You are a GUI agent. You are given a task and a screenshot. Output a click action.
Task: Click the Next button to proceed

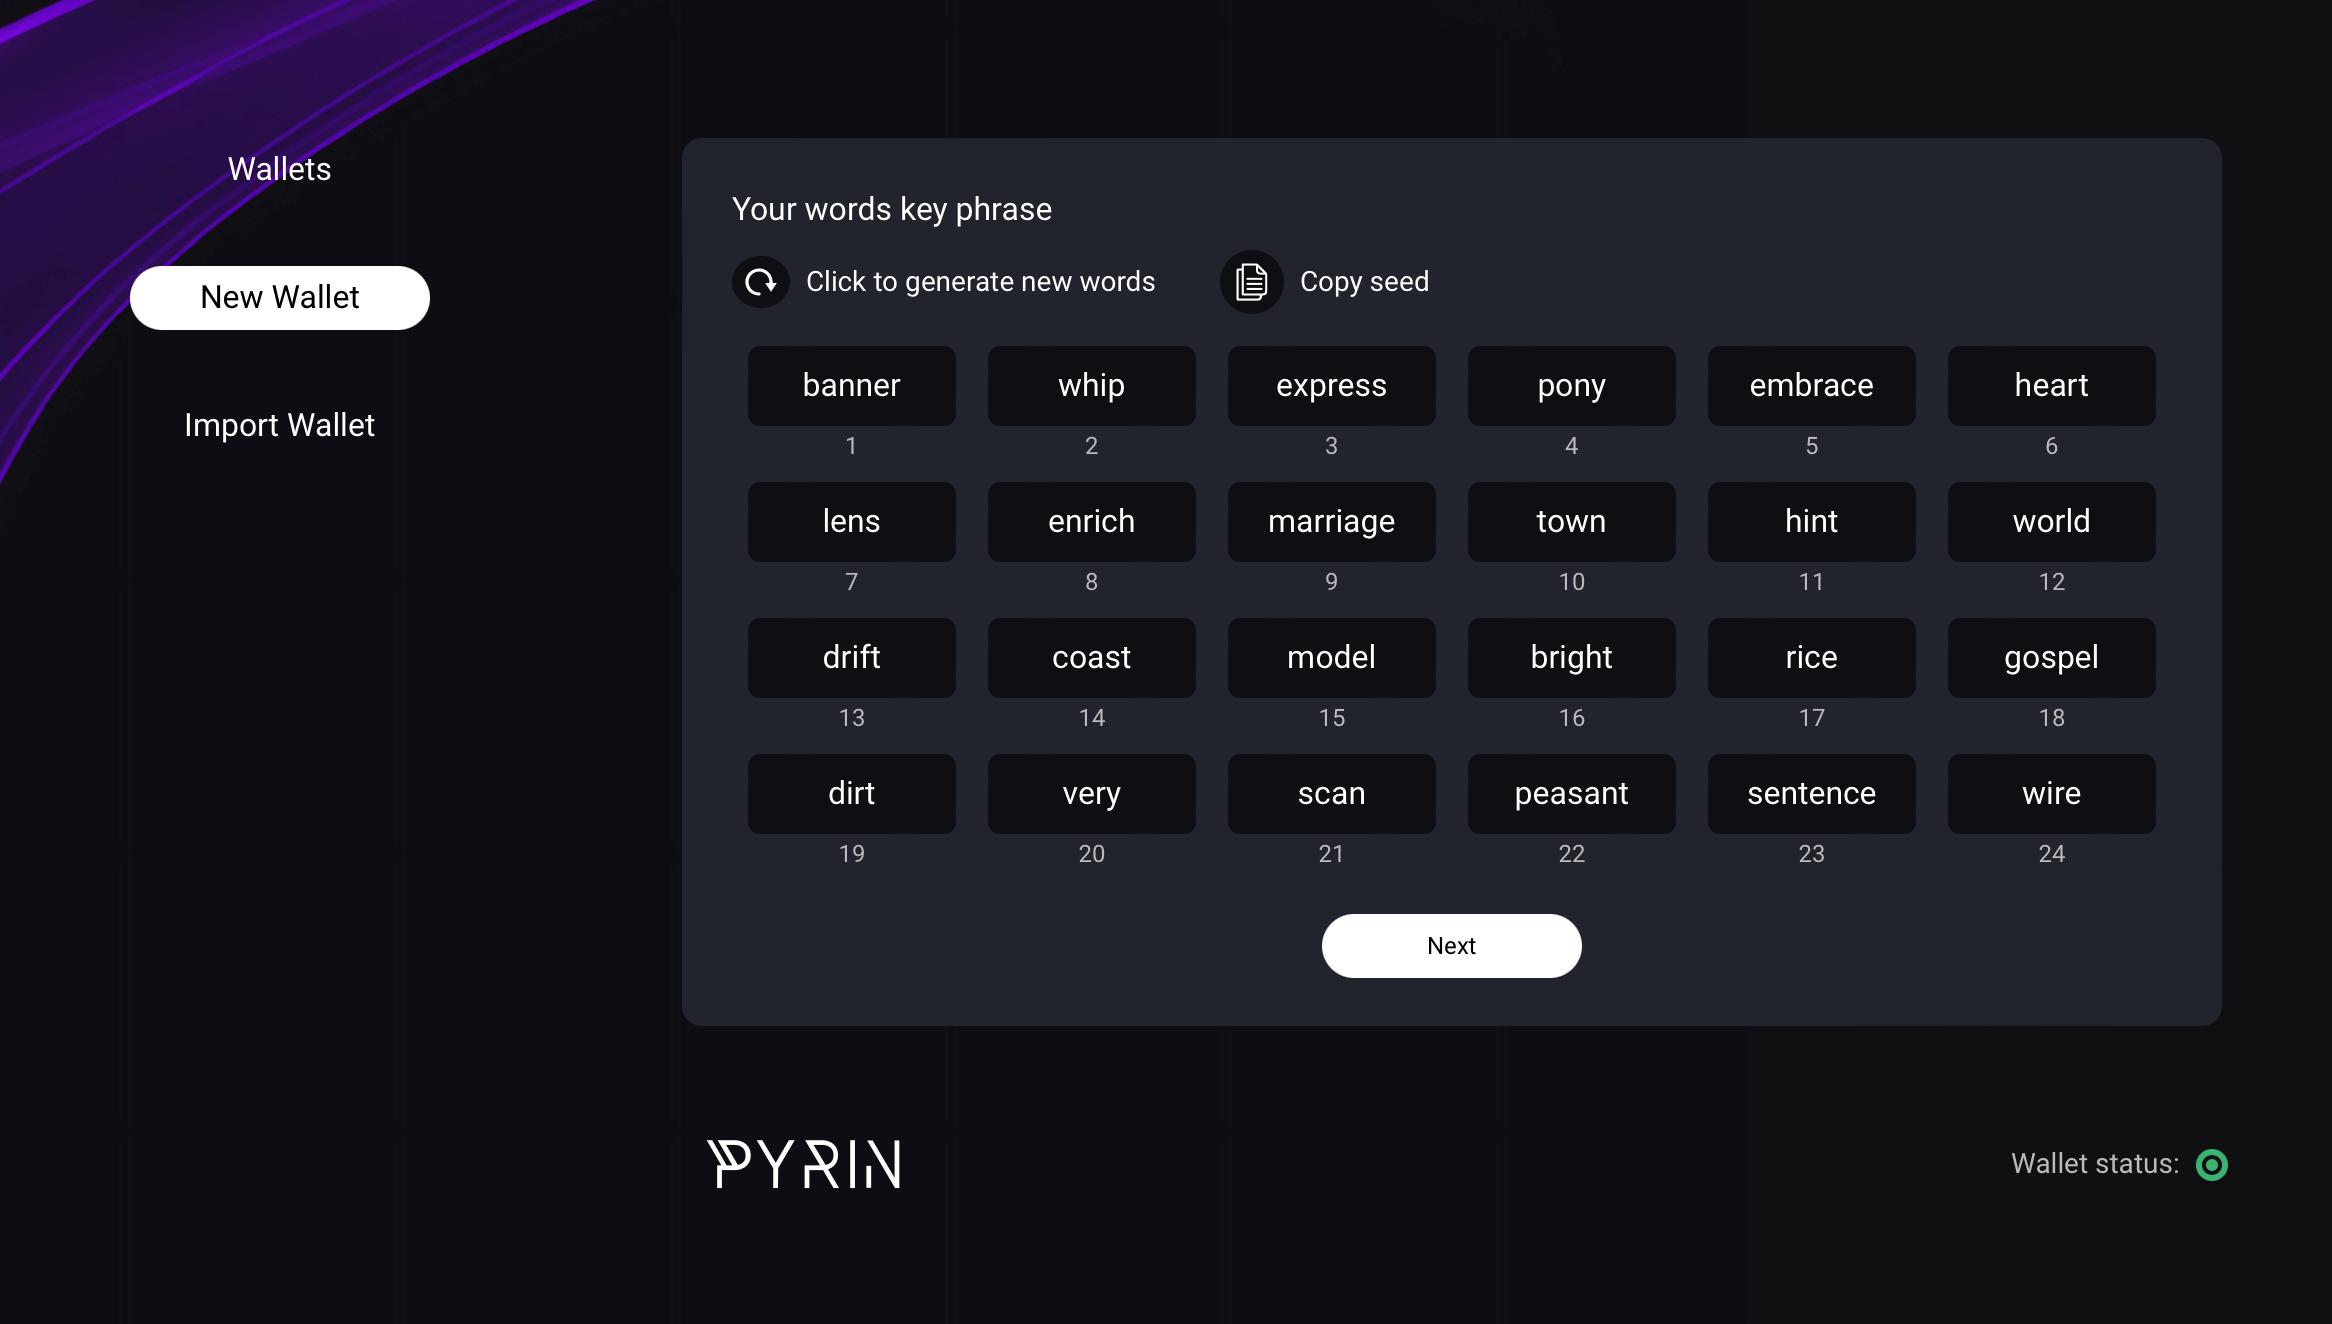pyautogui.click(x=1451, y=945)
